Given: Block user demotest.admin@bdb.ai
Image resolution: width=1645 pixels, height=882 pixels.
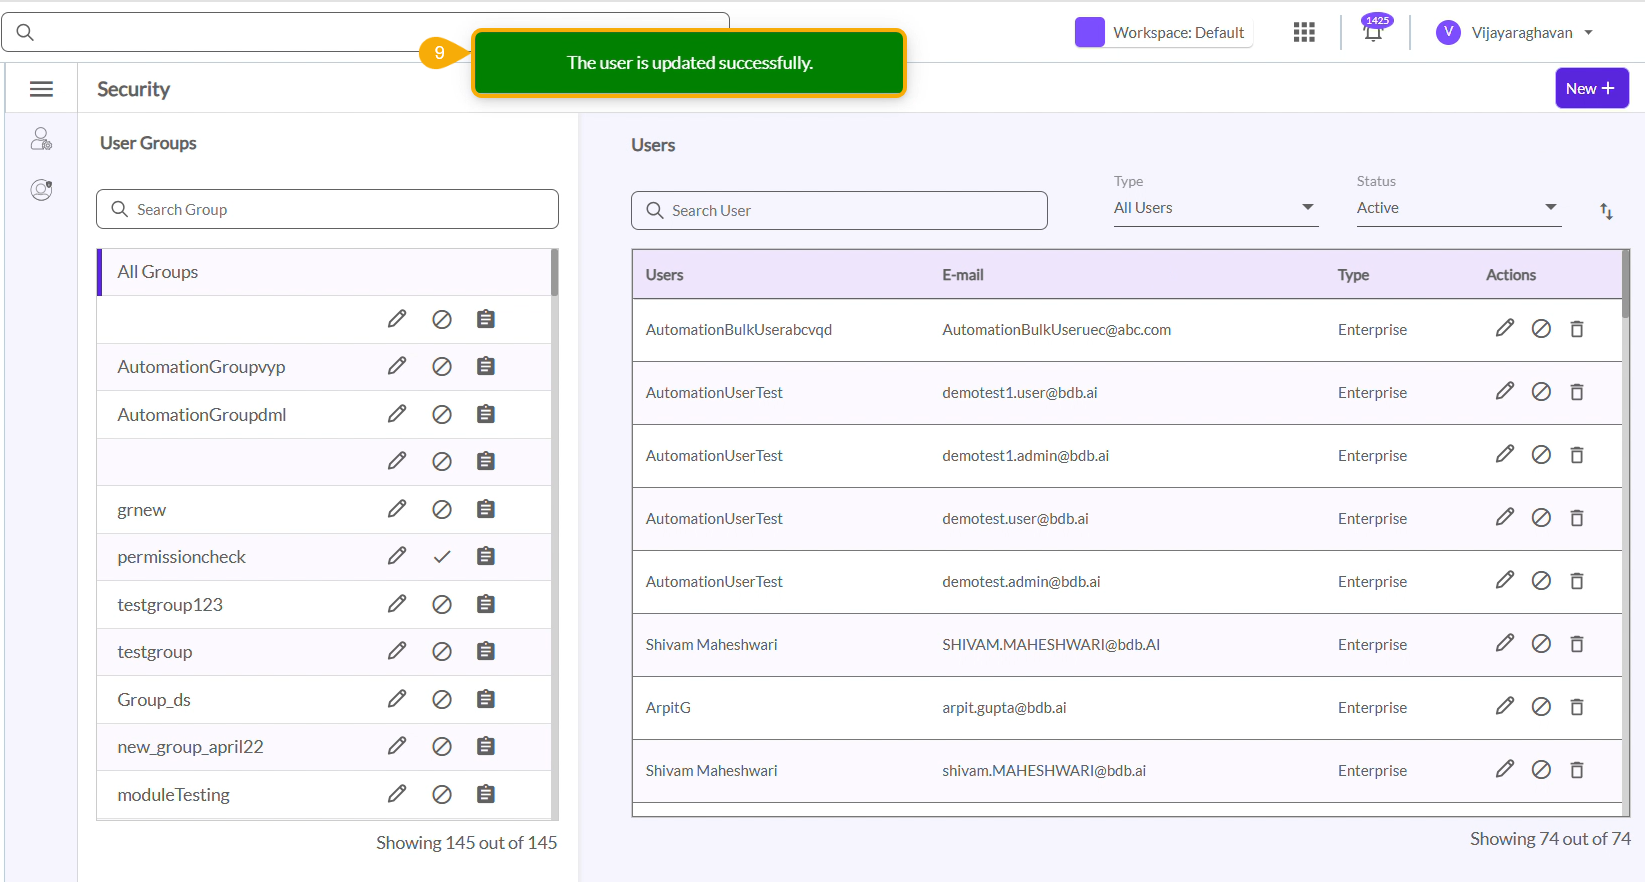Looking at the screenshot, I should tap(1541, 581).
